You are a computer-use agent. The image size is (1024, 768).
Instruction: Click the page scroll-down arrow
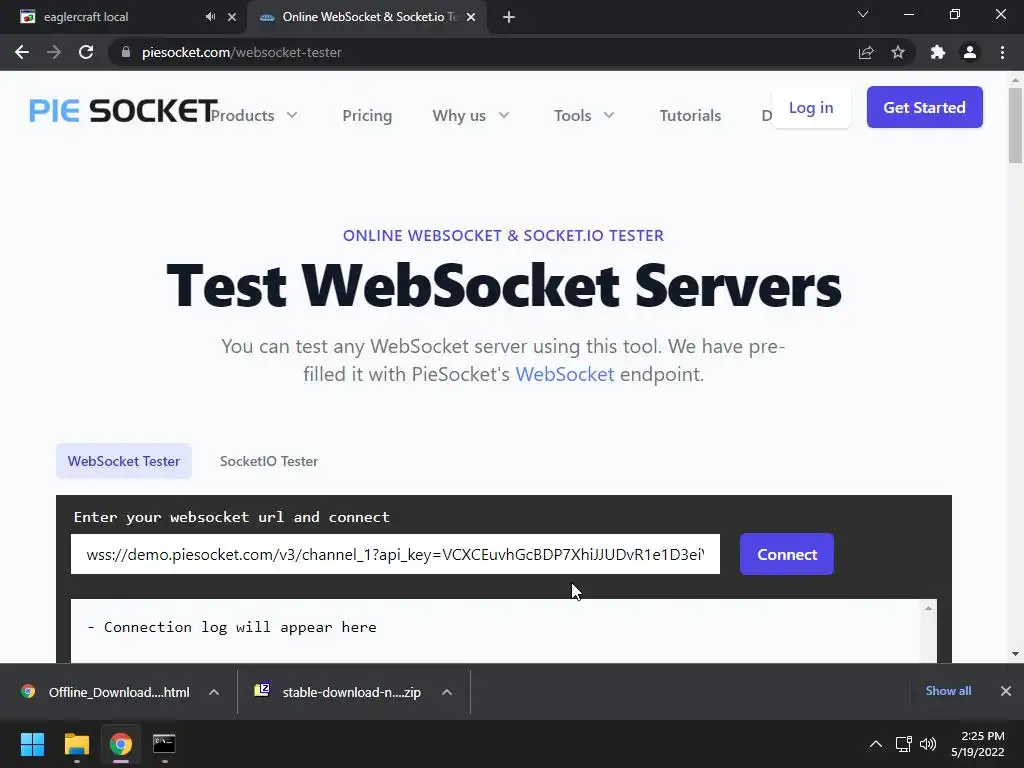1015,654
